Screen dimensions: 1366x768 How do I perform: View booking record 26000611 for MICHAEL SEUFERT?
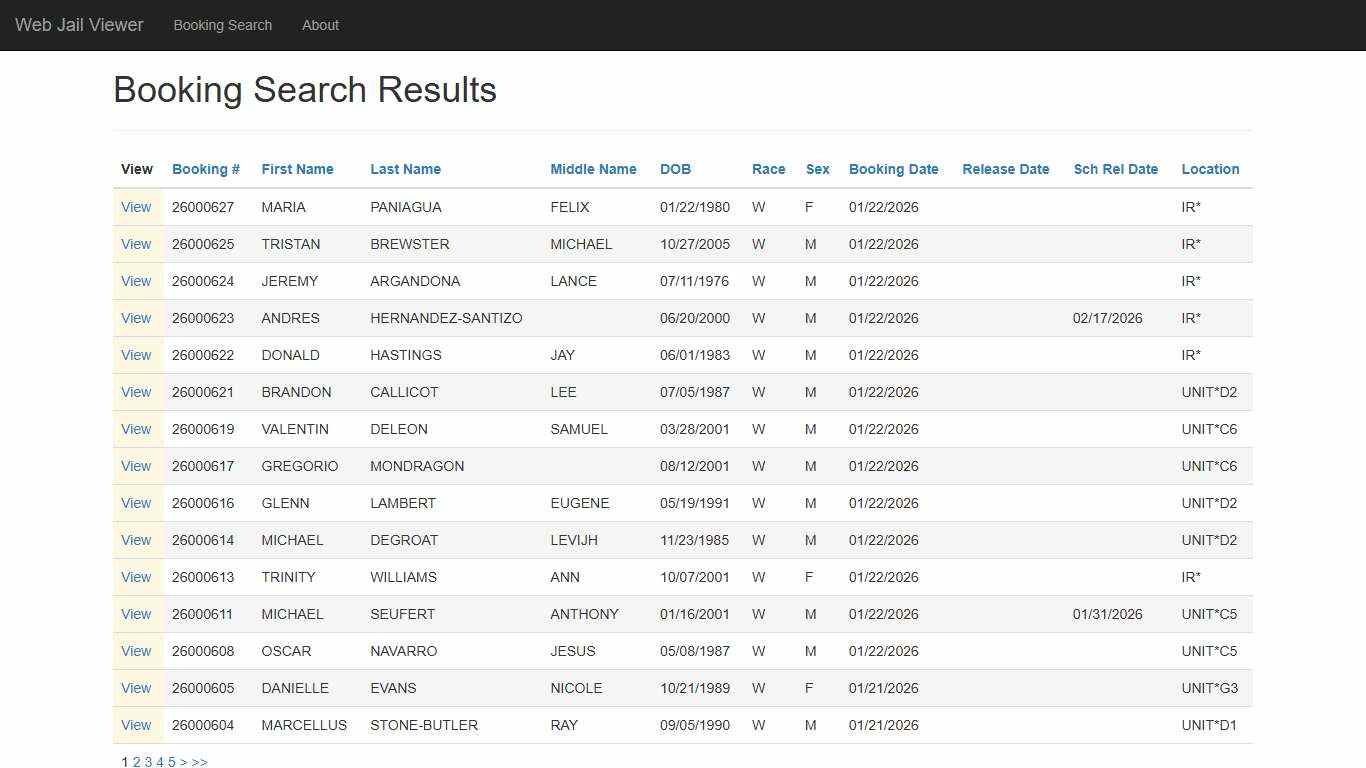(136, 614)
